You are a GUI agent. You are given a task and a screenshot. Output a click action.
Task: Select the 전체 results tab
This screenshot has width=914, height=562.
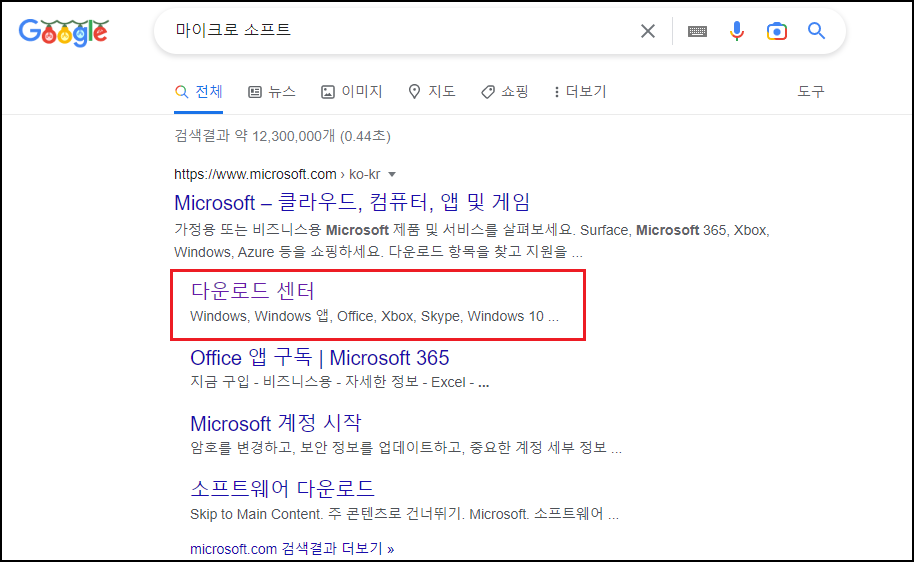pos(199,92)
